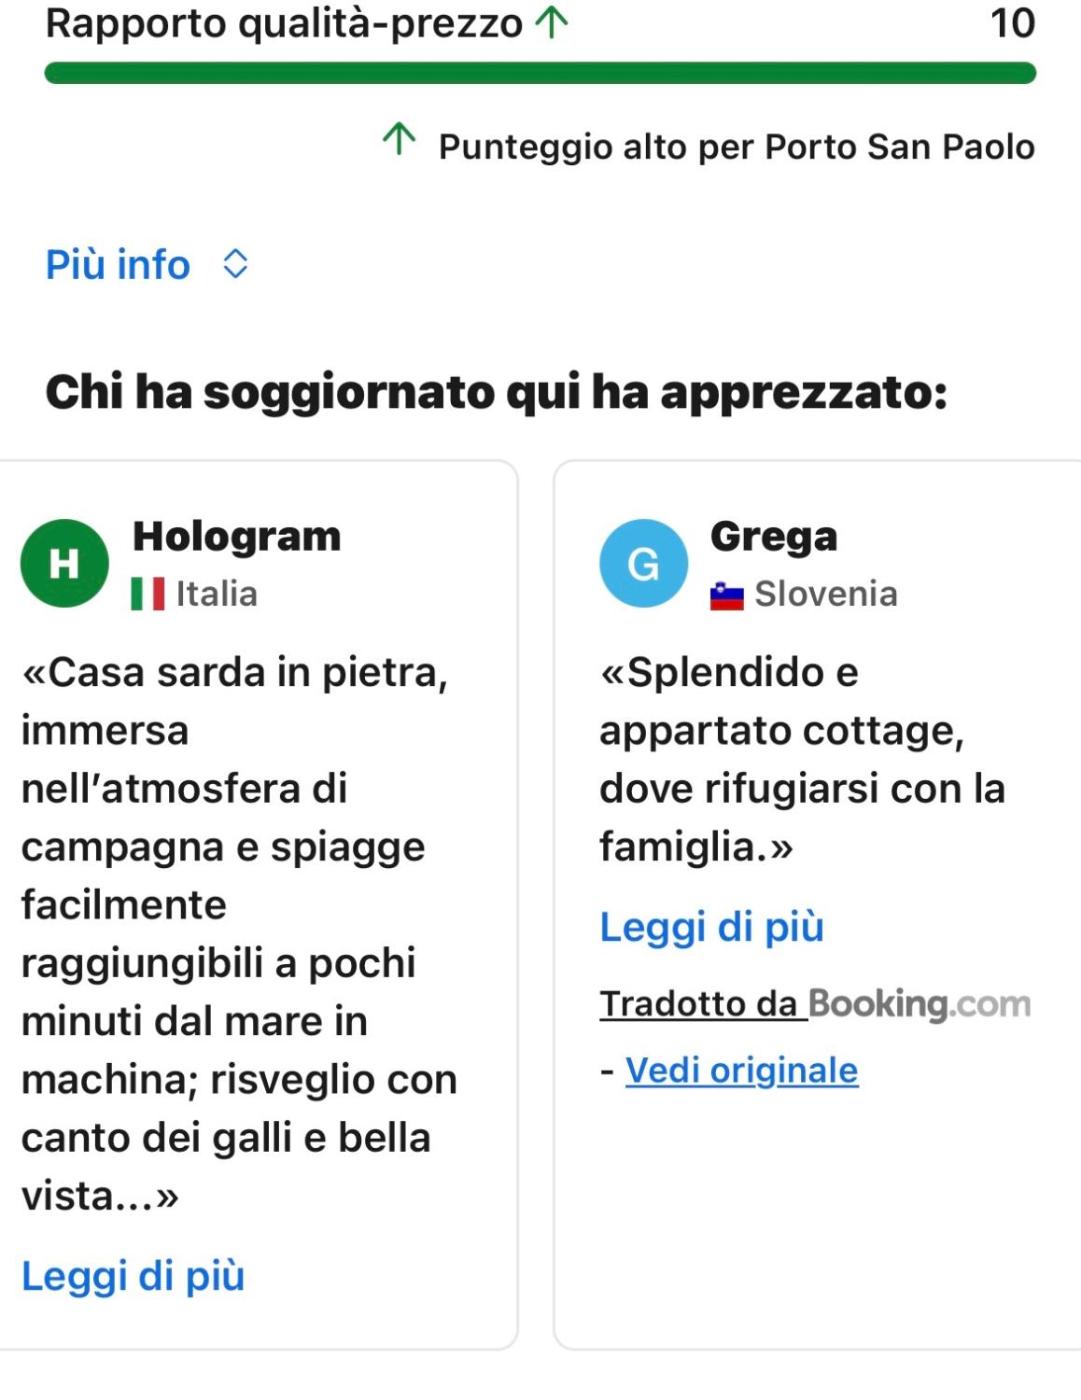Click Grega's blue G avatar
Viewport: 1081px width, 1400px height.
click(643, 563)
